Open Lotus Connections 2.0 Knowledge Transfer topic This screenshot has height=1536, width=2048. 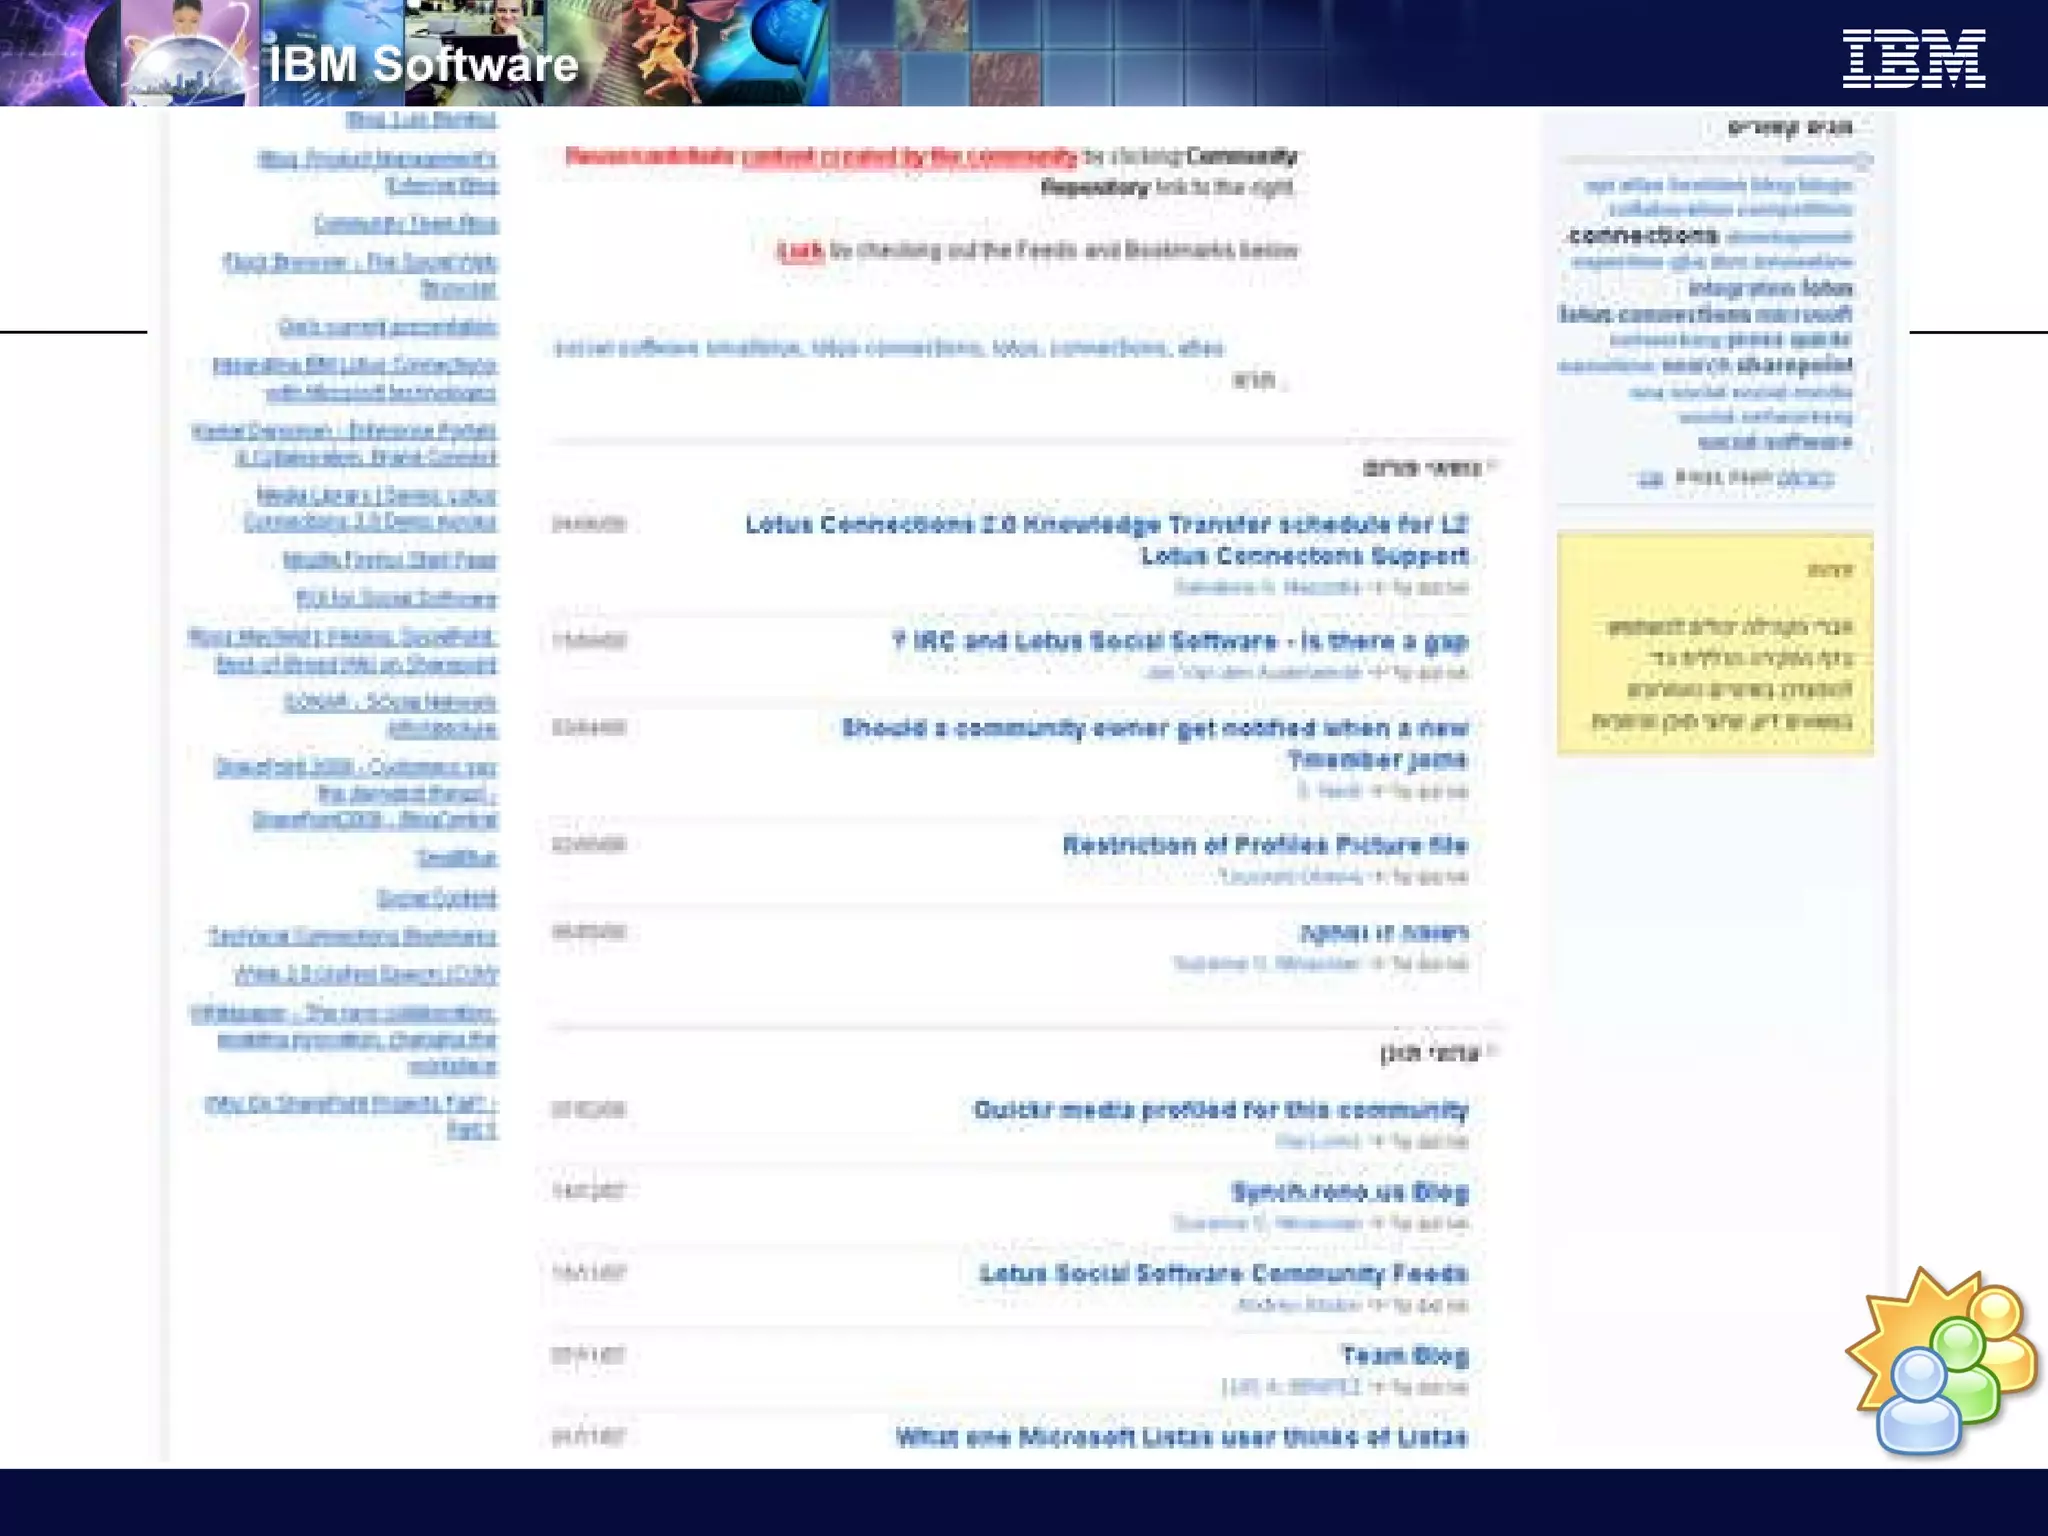pyautogui.click(x=1106, y=525)
